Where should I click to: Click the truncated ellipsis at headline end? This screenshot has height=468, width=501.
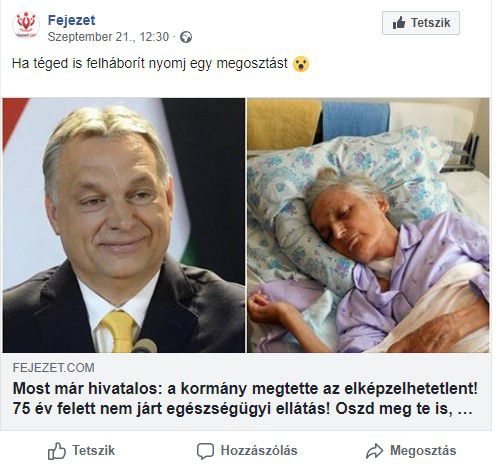tap(465, 410)
